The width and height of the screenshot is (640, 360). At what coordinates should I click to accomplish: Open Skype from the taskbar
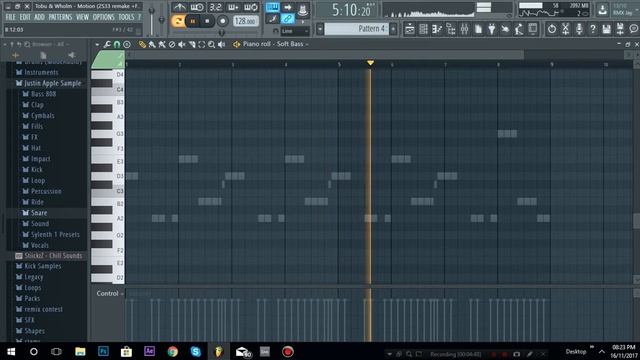(x=196, y=351)
